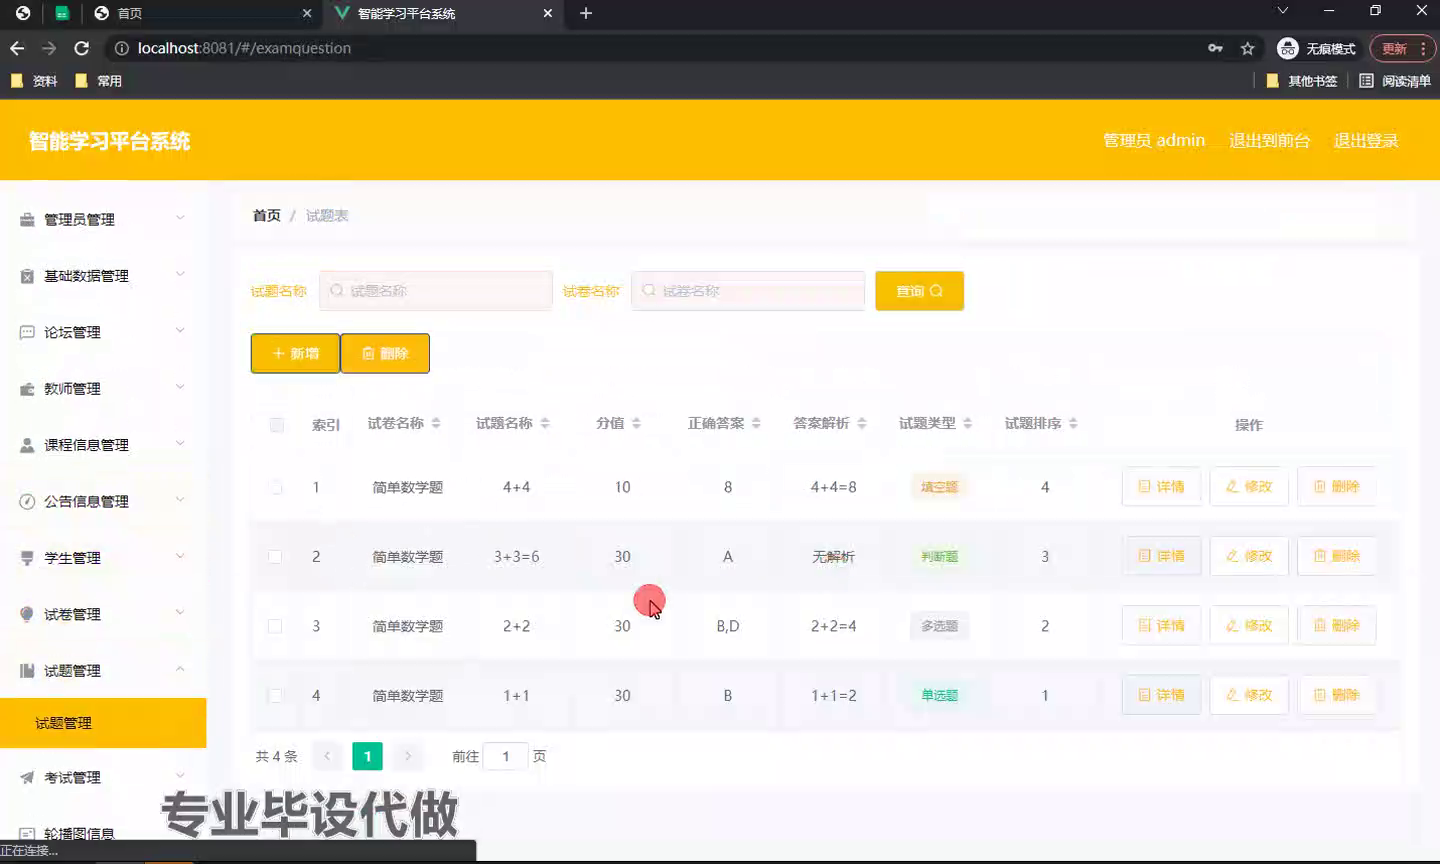Click the 学生管理 sidebar icon

[27, 558]
